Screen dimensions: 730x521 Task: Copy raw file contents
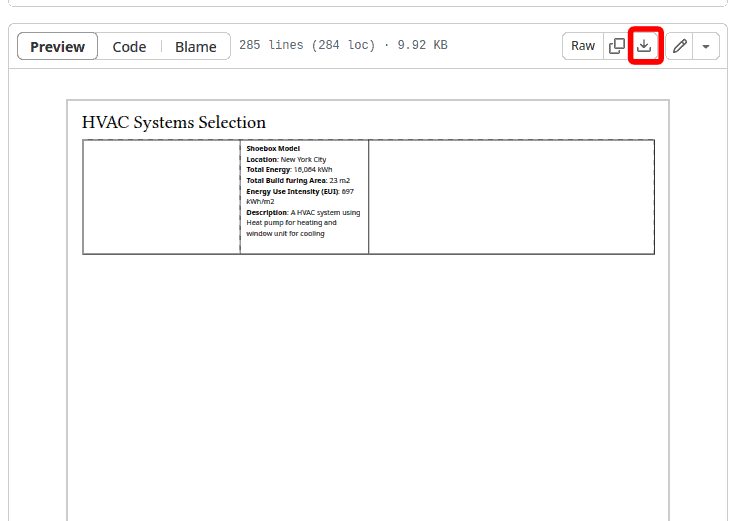click(617, 46)
